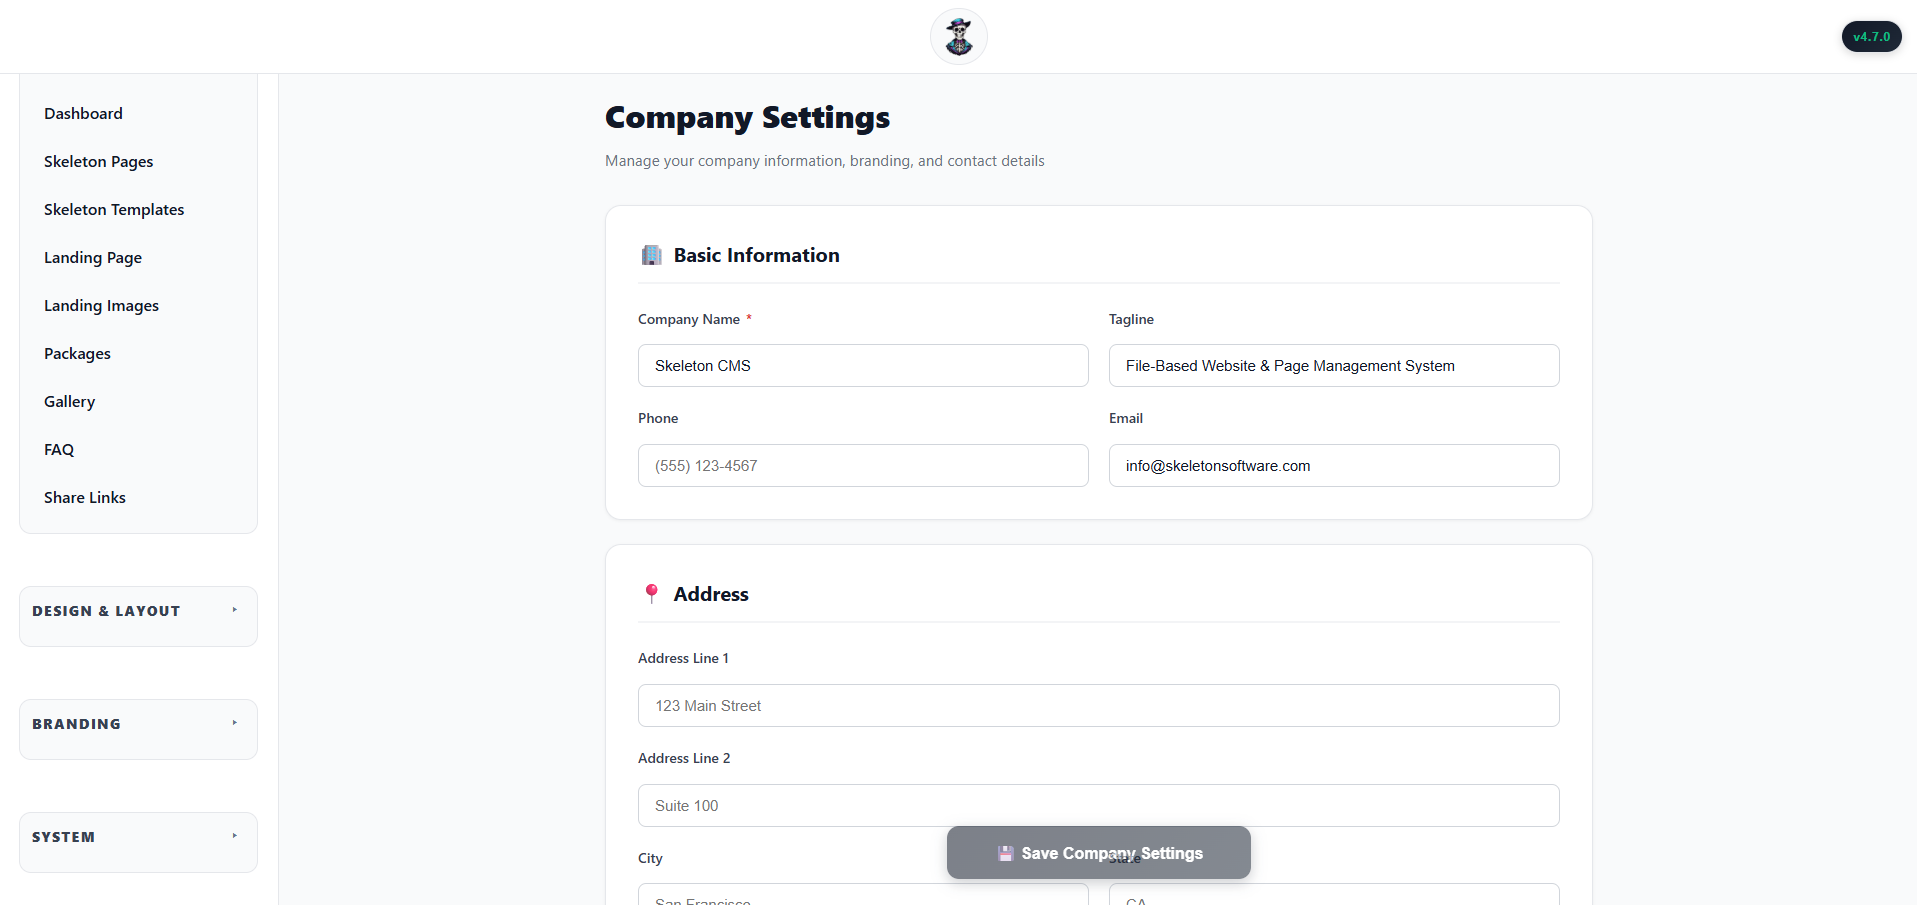Viewport: 1917px width, 905px height.
Task: Click the v4.7.0 version badge
Action: [1871, 37]
